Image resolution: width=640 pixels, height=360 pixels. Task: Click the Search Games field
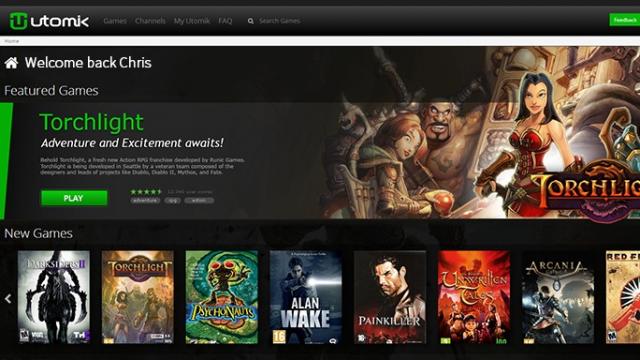click(x=280, y=21)
